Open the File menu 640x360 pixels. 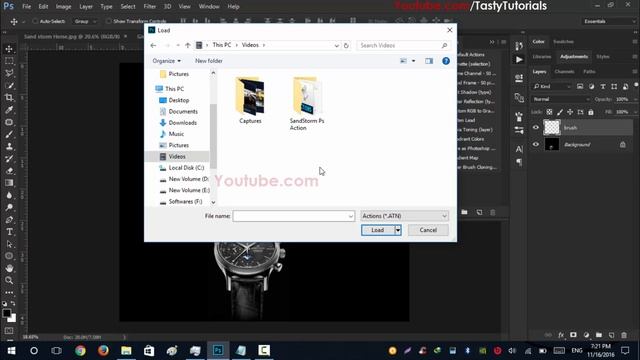click(x=27, y=7)
